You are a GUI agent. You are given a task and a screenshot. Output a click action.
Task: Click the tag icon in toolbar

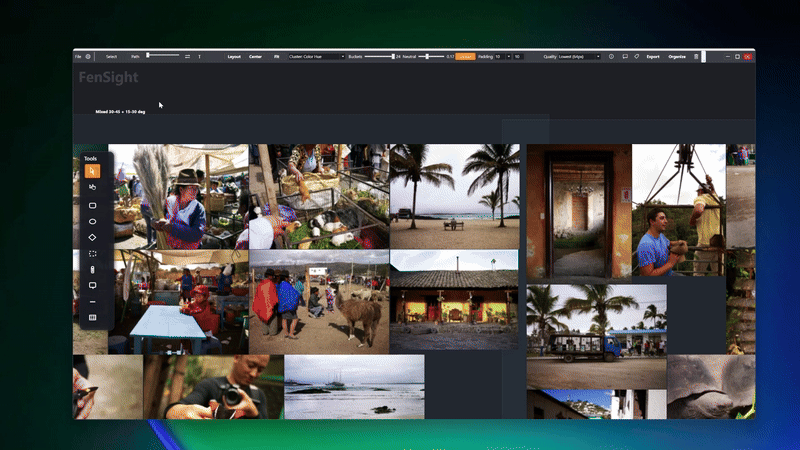pyautogui.click(x=636, y=57)
